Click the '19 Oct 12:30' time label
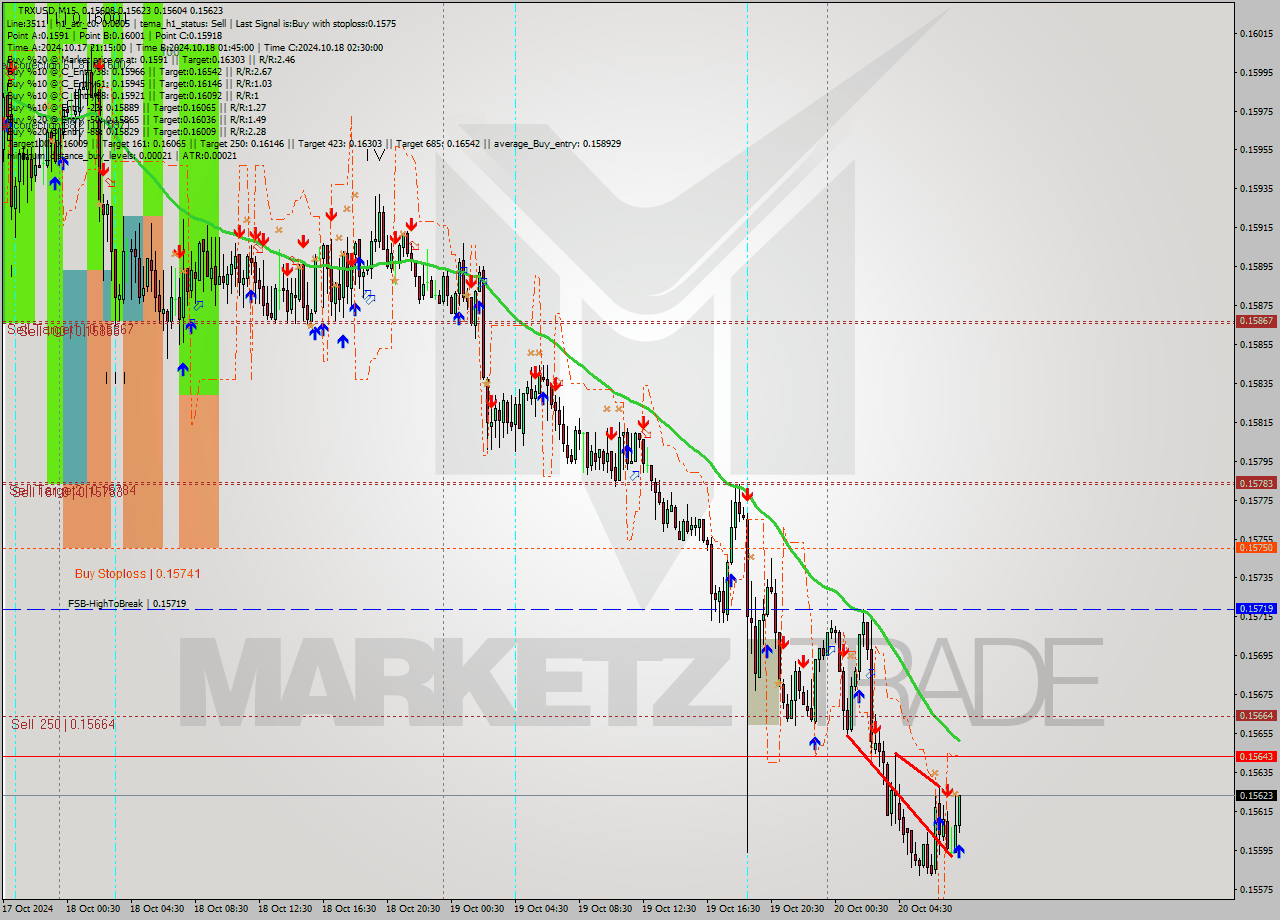Screen dimensions: 1280x920 coord(669,909)
